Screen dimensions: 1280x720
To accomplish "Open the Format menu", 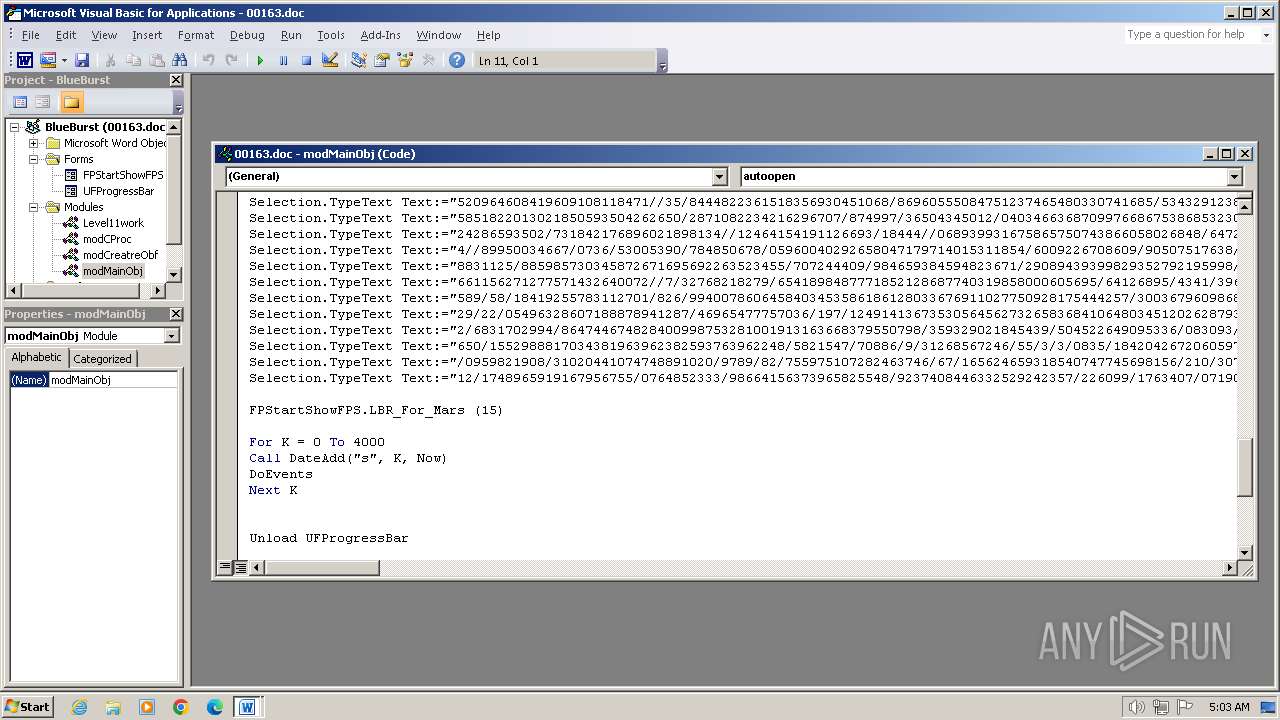I will point(196,35).
